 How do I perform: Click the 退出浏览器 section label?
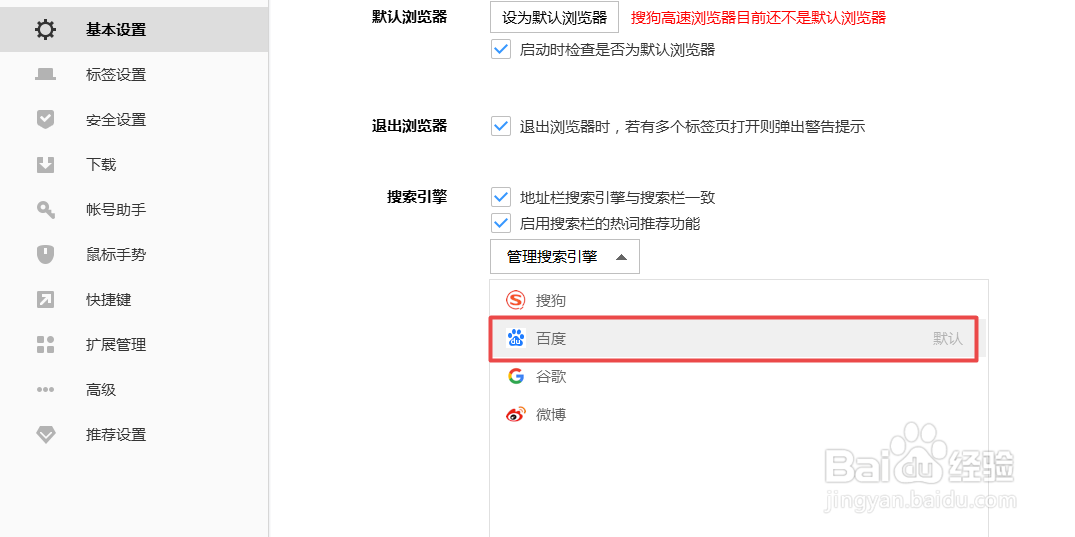click(409, 126)
